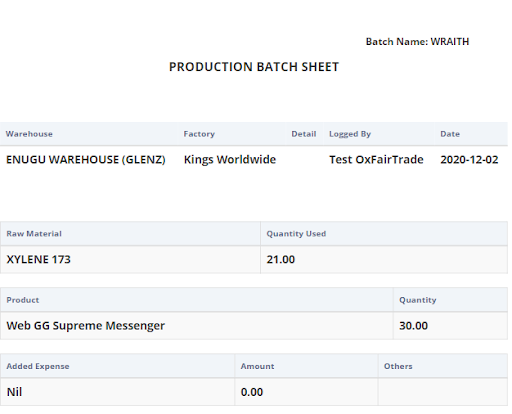Screen dimensions: 512x414
Task: Click the Product column header
Action: (x=23, y=300)
